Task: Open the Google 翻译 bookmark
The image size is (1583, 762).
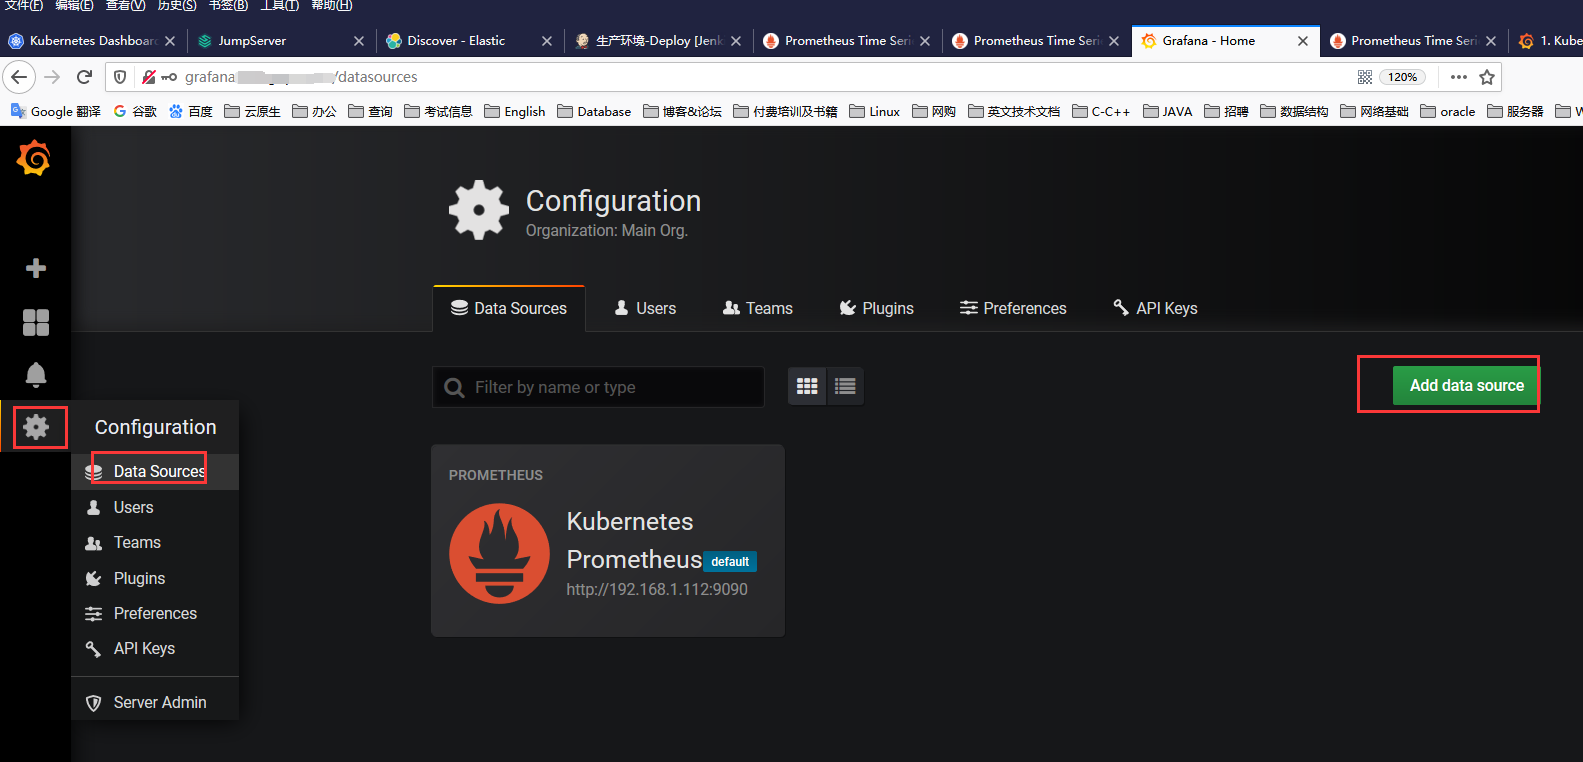Action: tap(56, 111)
